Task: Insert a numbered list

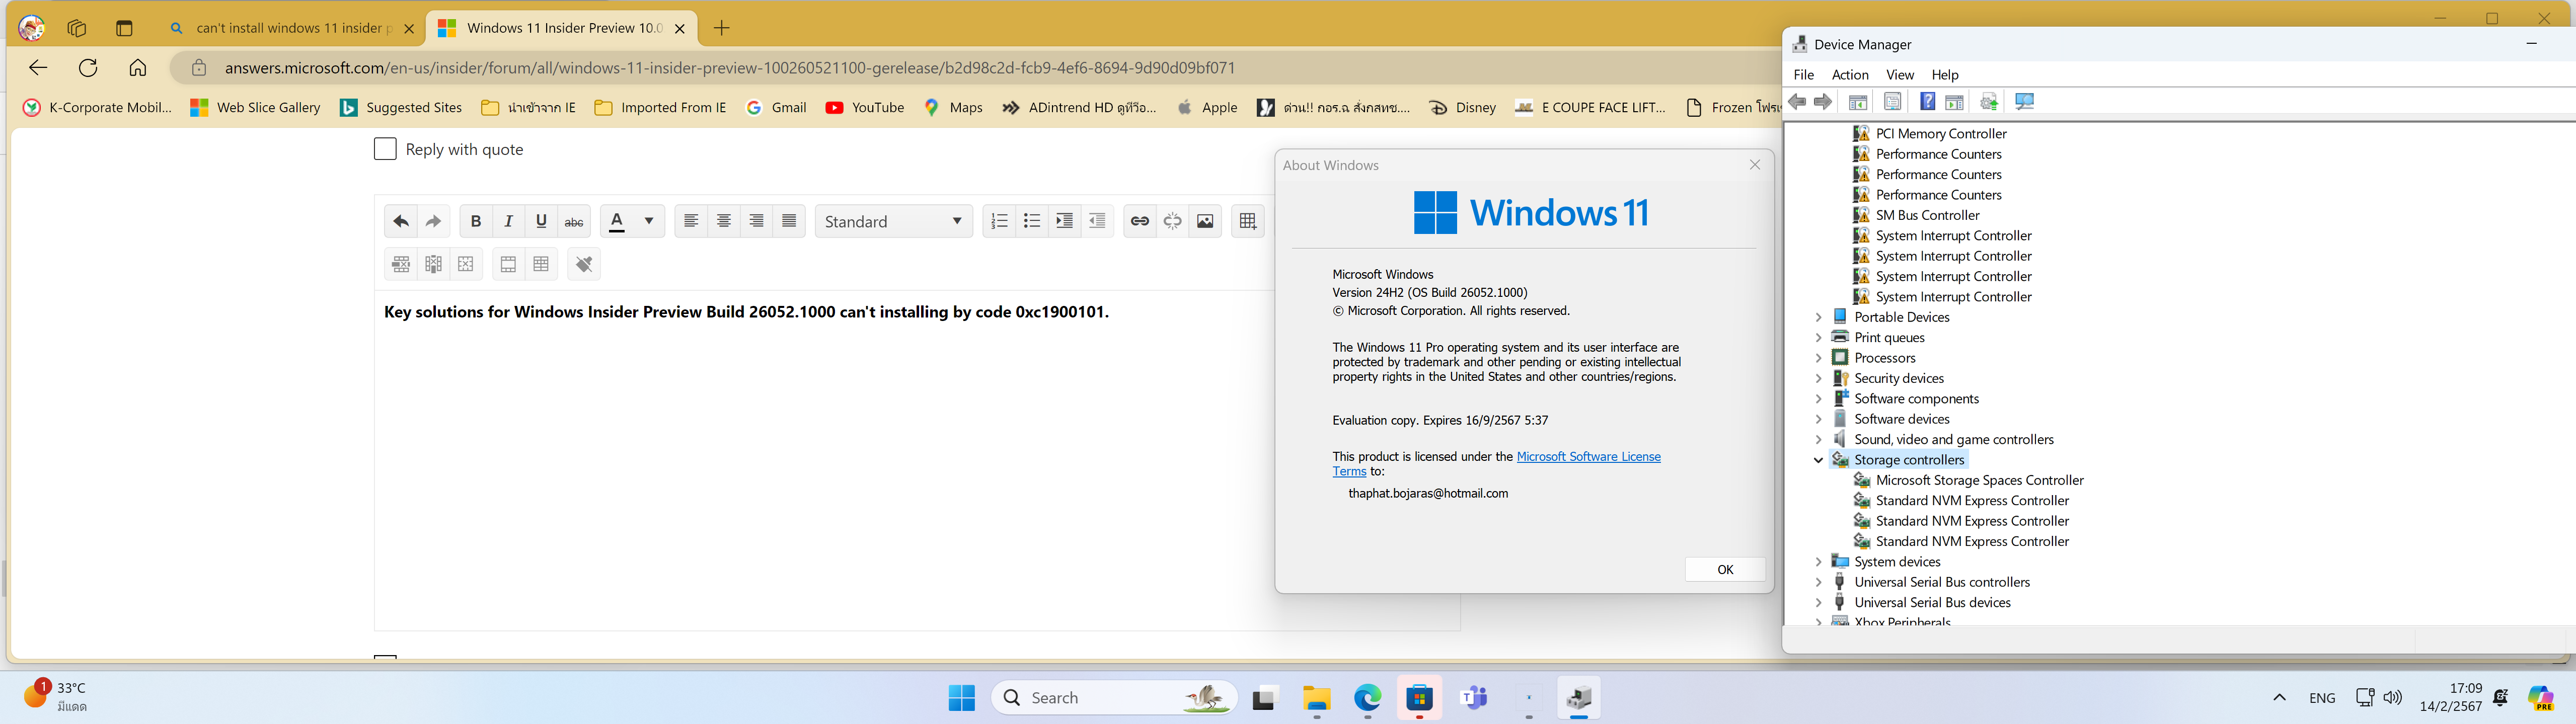Action: (999, 221)
